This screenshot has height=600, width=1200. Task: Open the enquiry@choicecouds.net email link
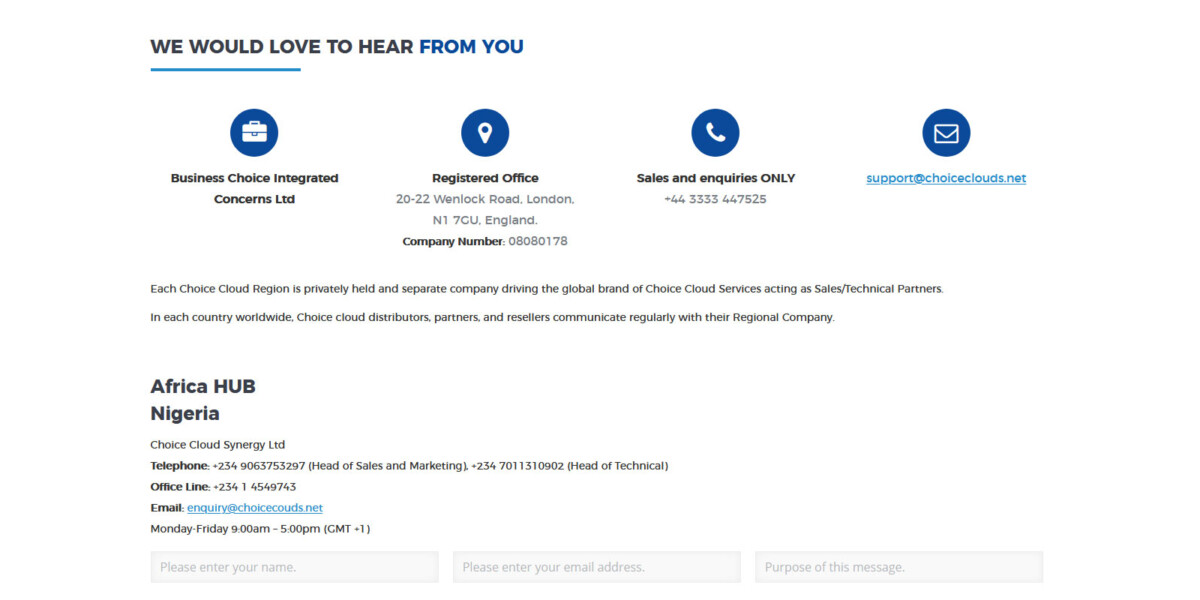pos(255,507)
